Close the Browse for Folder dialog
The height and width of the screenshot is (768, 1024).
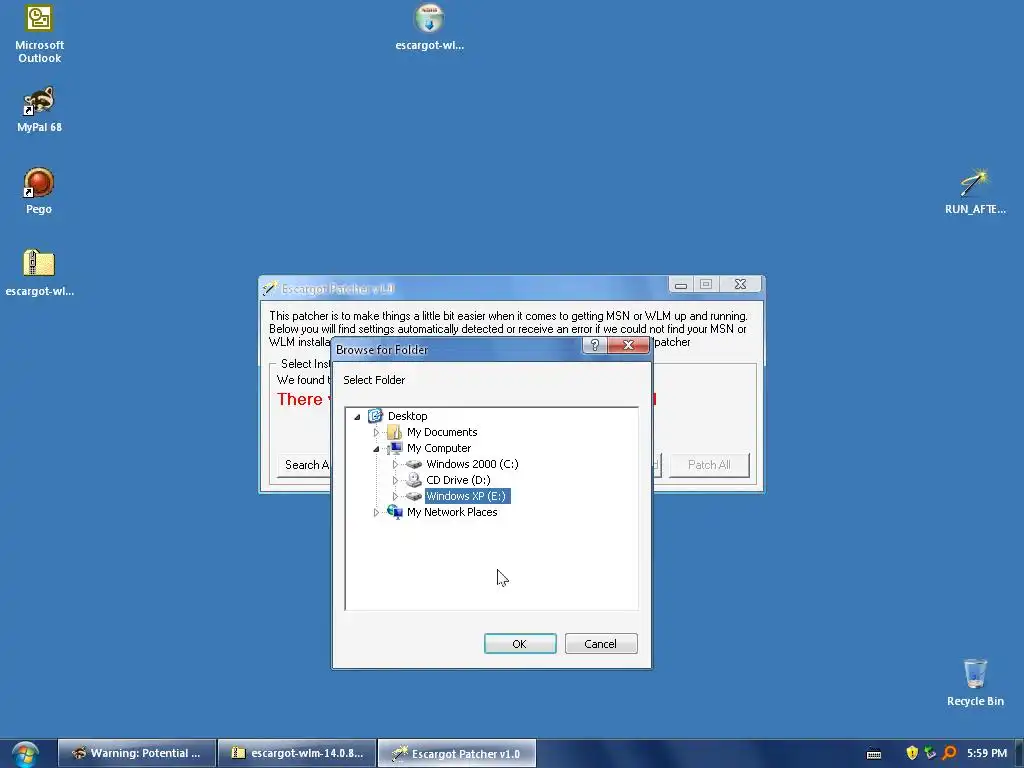pos(628,345)
